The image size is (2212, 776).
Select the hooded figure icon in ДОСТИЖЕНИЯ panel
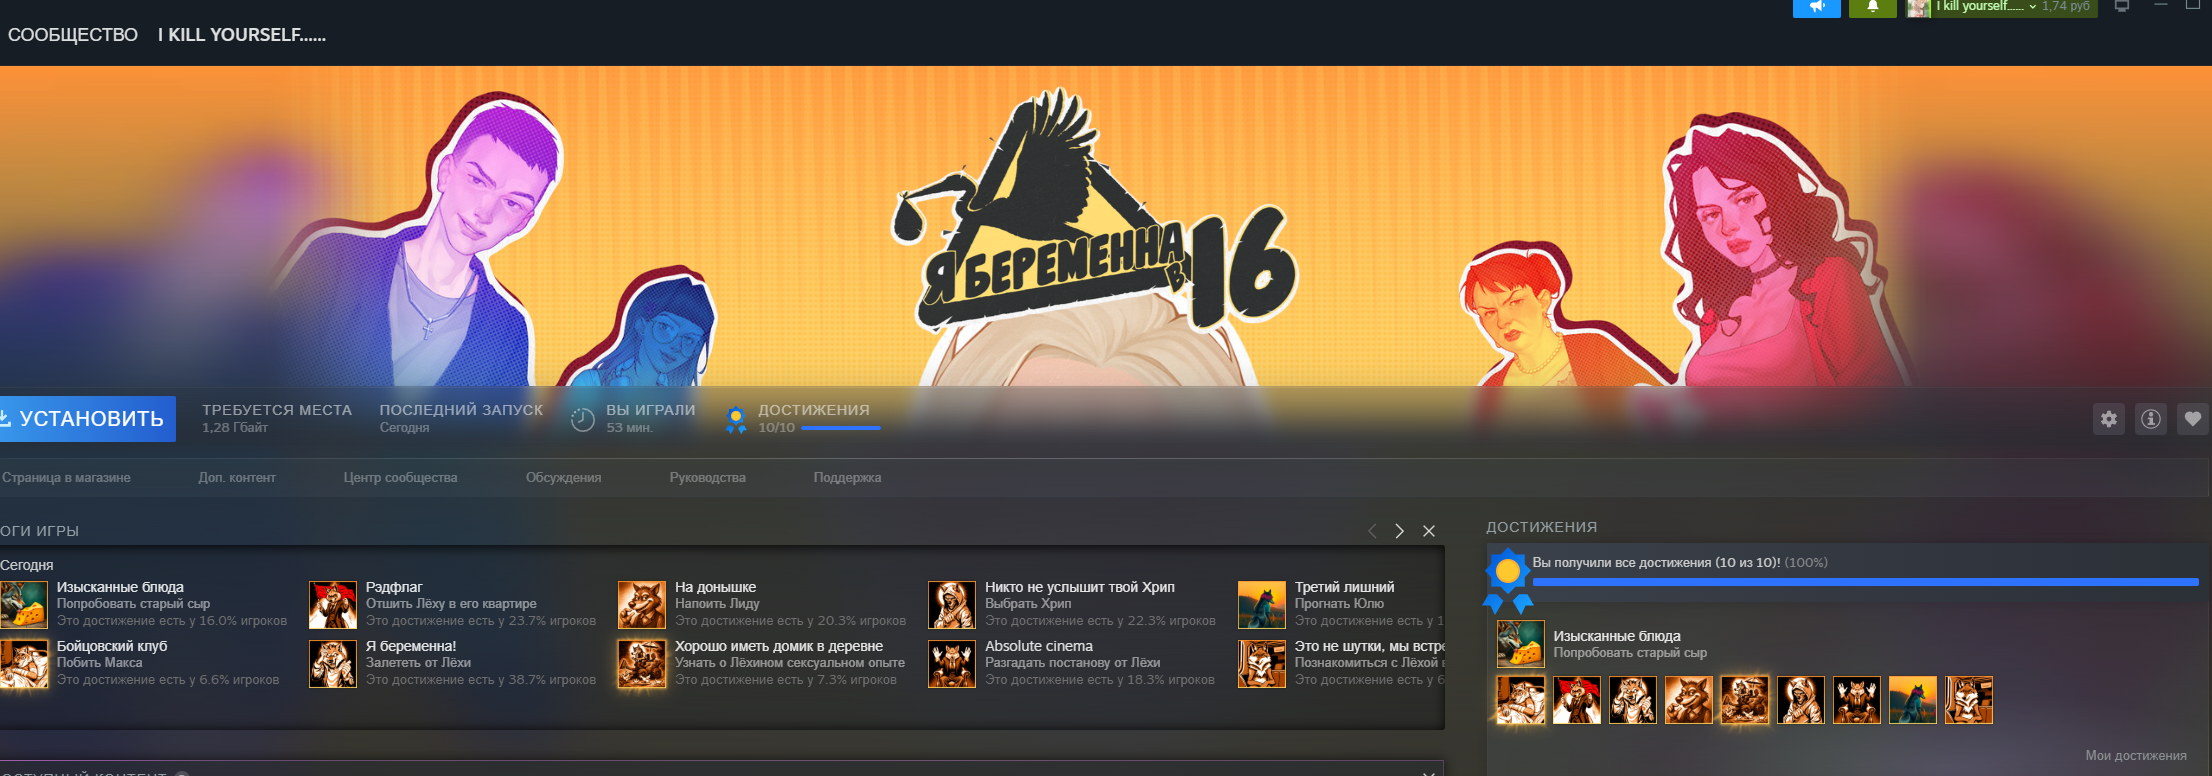coord(1801,700)
